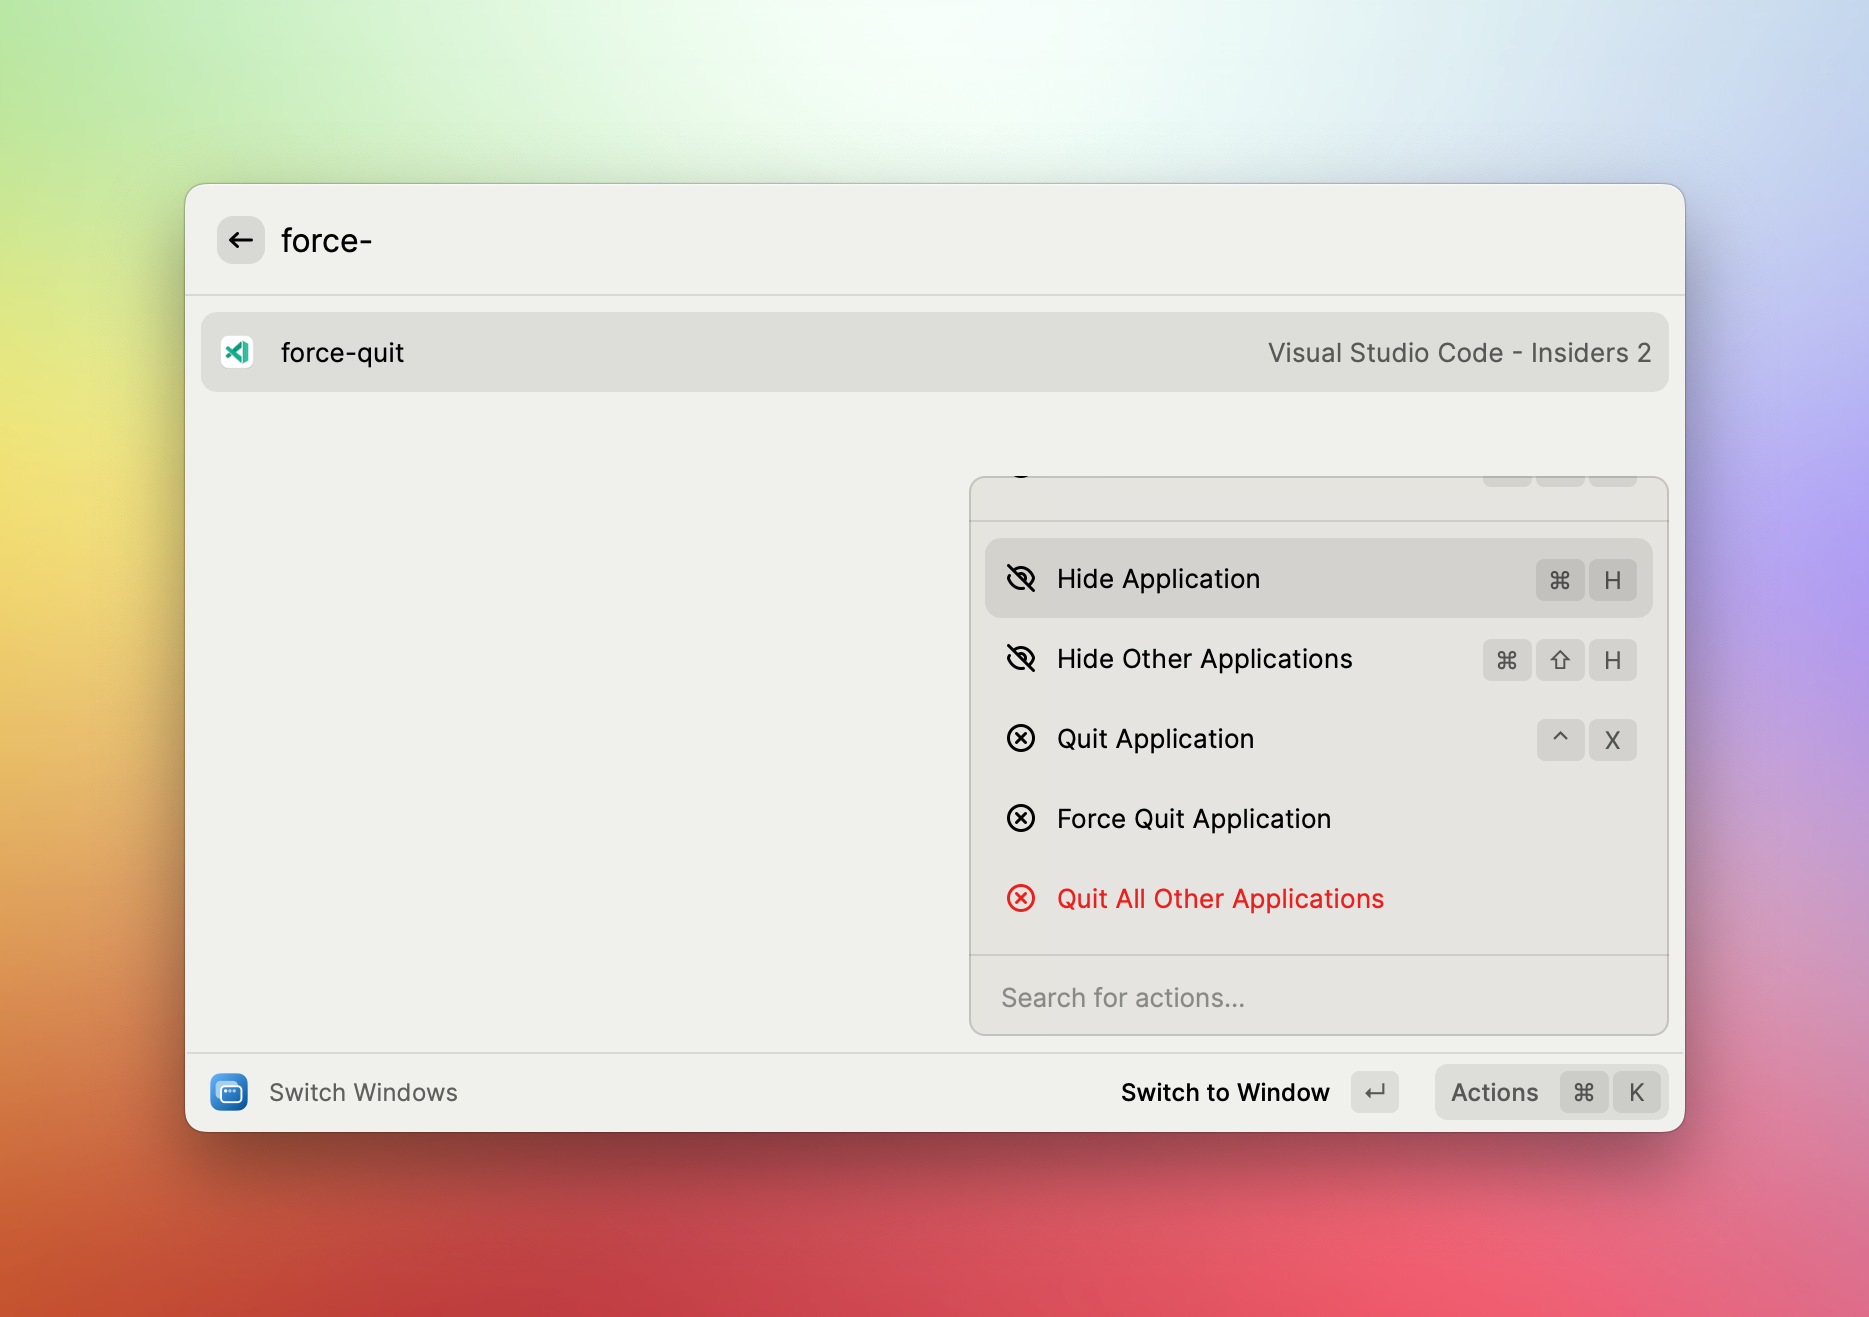The height and width of the screenshot is (1317, 1869).
Task: Click the Command key badge on Hide Other Applications
Action: [1507, 660]
